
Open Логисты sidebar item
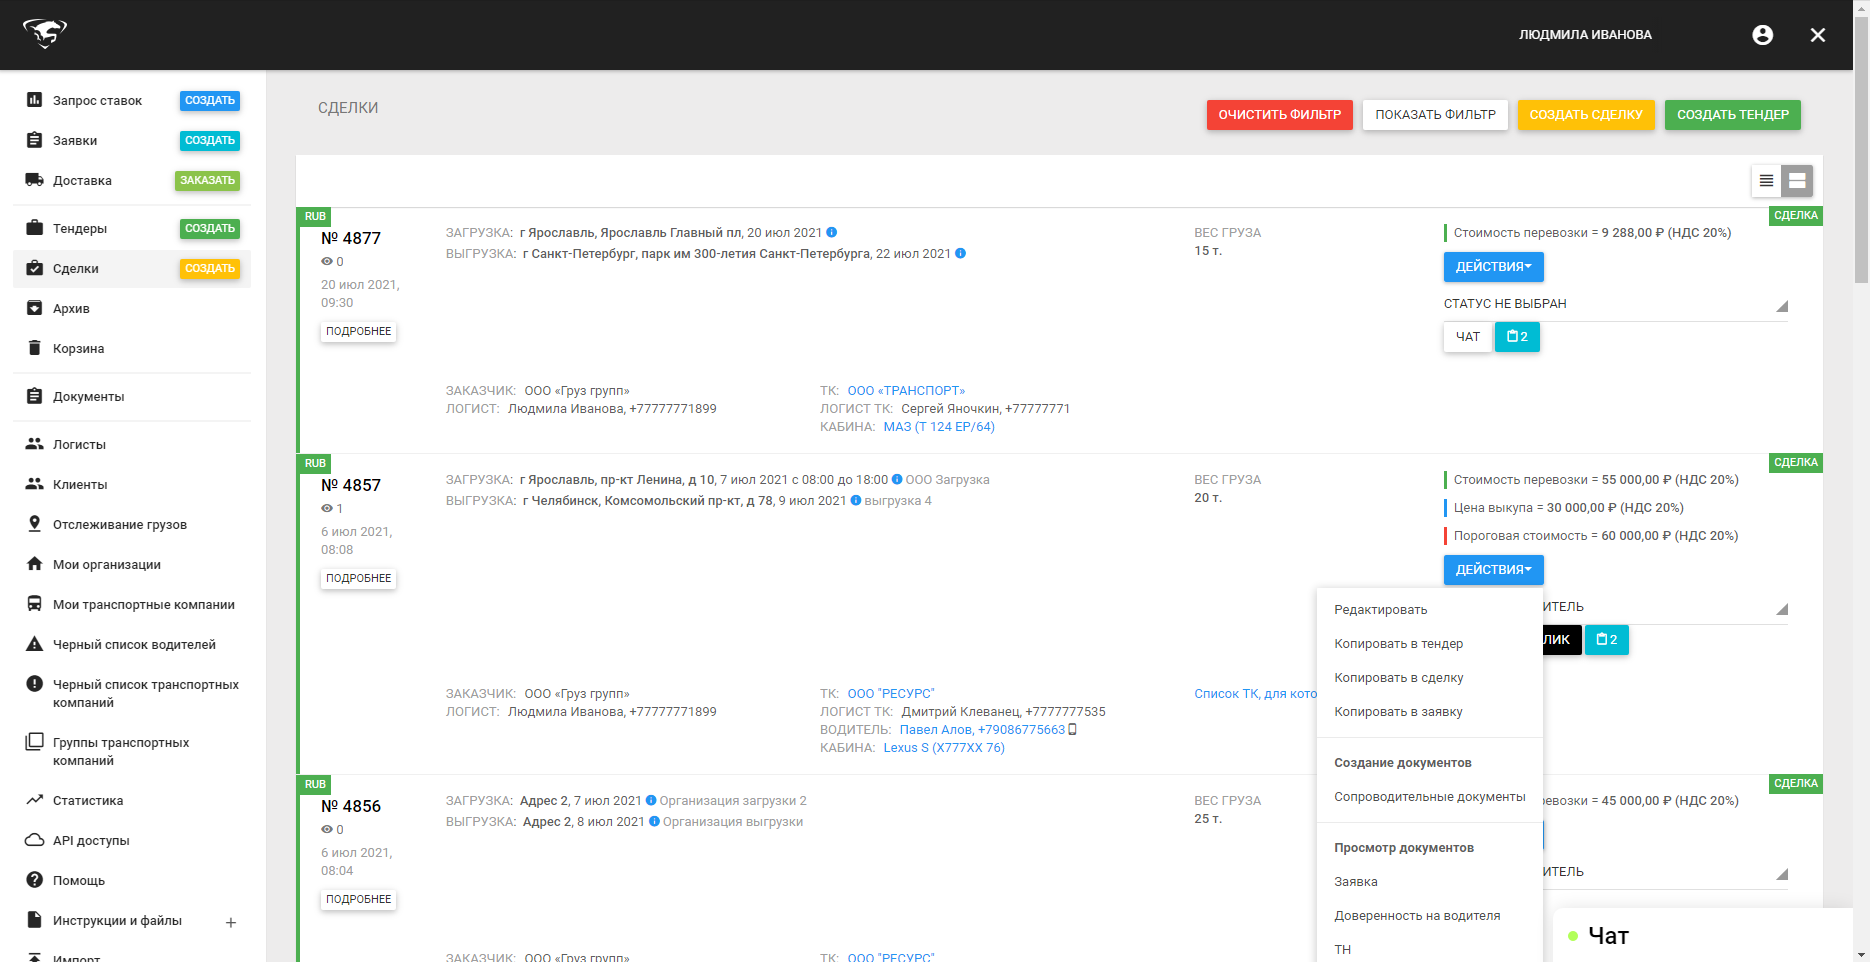pyautogui.click(x=79, y=444)
